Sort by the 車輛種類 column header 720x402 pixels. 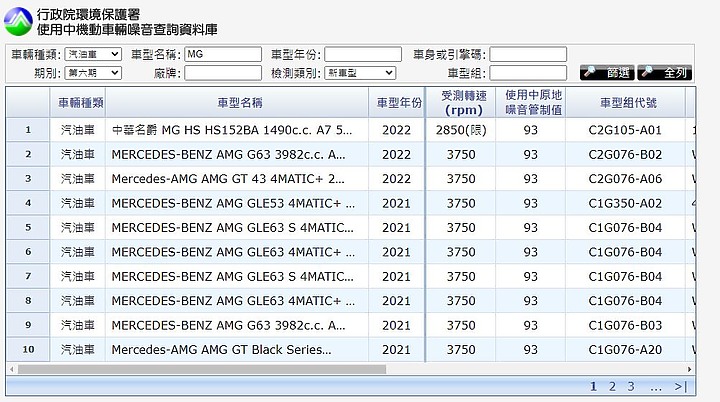tap(78, 102)
